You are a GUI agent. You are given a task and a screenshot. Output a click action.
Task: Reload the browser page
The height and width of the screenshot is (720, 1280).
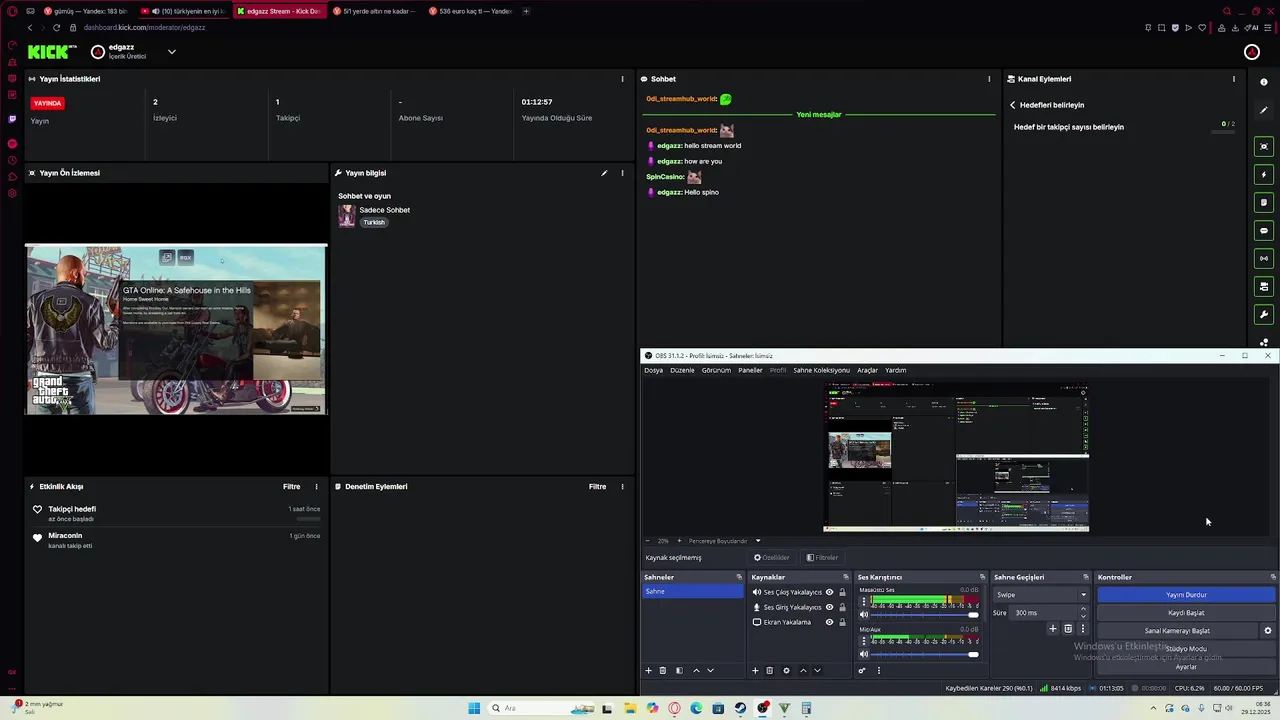pyautogui.click(x=56, y=28)
